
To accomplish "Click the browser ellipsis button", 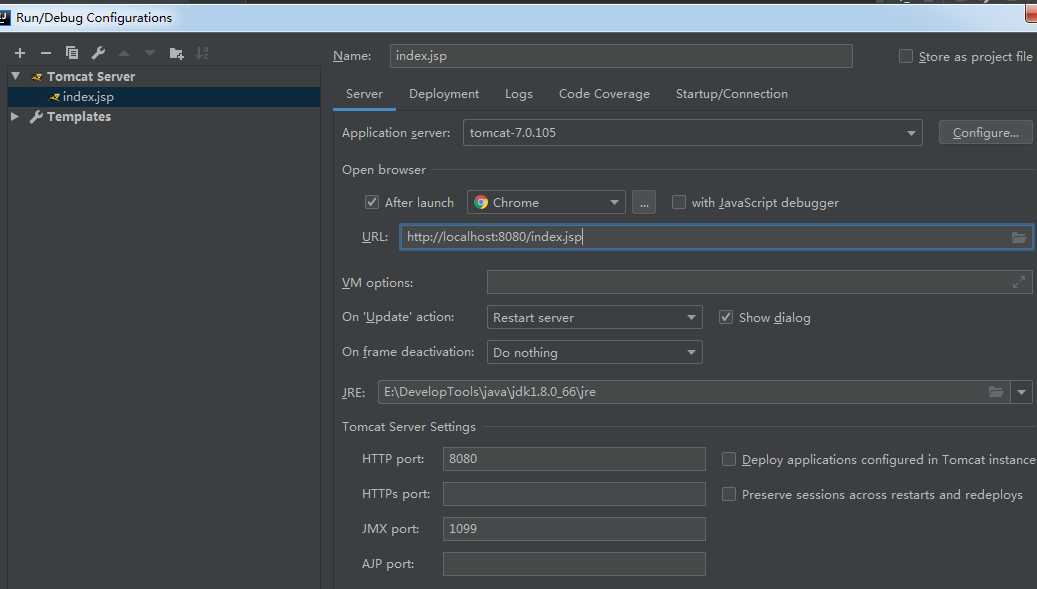I will click(643, 202).
